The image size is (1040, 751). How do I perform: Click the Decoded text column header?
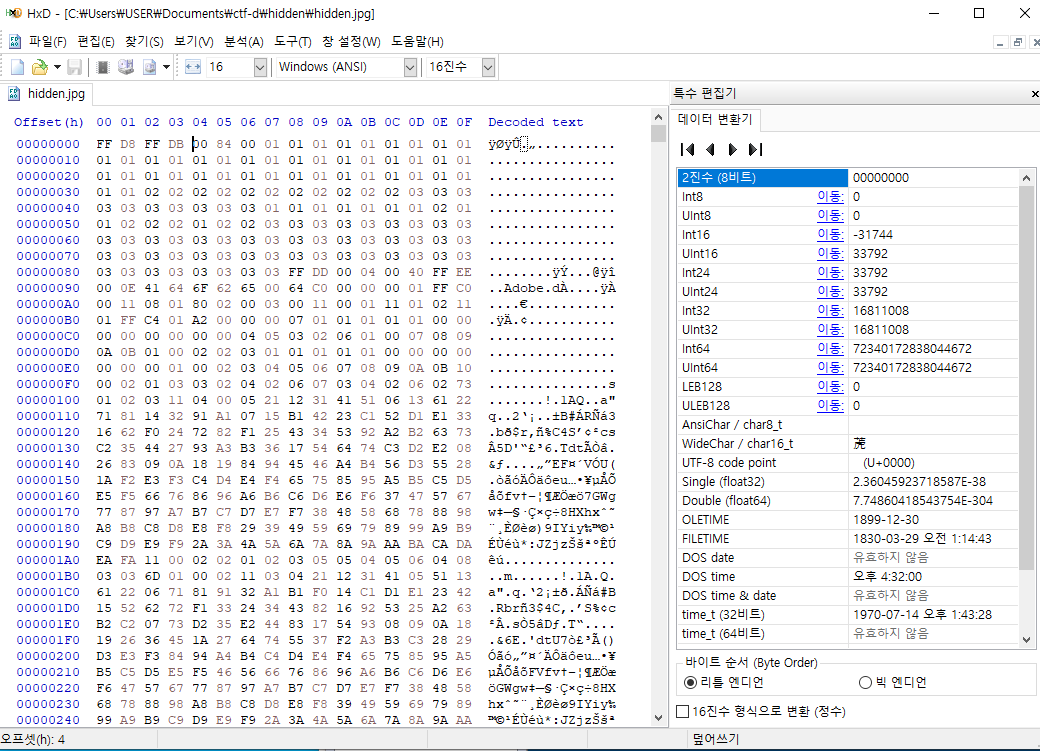(x=535, y=122)
